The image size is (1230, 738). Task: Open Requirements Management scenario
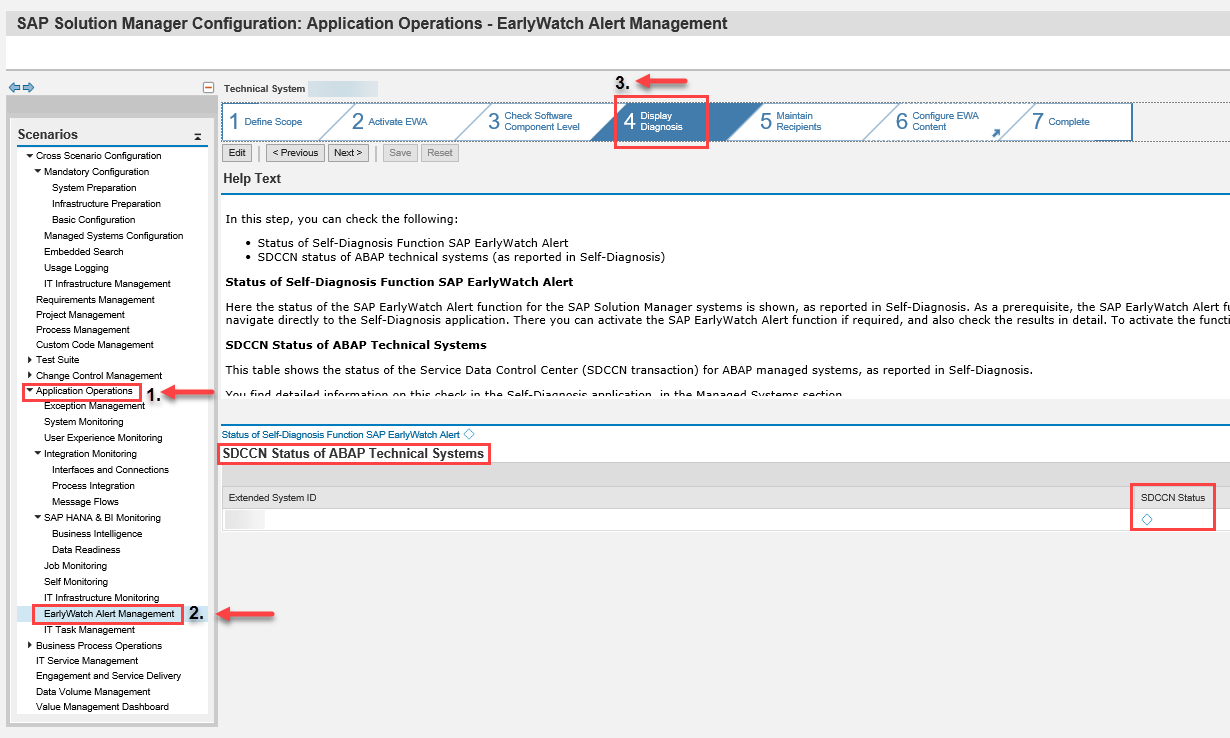click(x=95, y=300)
